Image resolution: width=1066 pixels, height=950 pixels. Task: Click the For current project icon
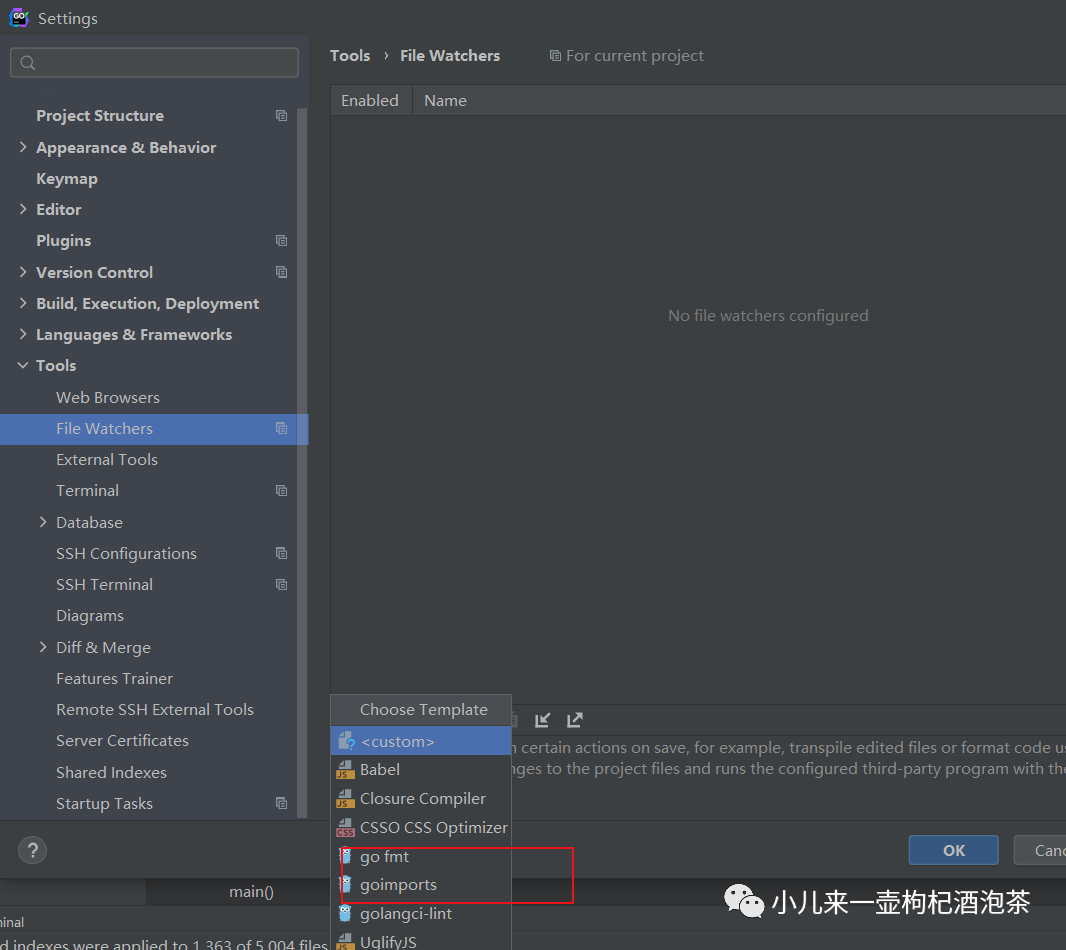(x=555, y=56)
